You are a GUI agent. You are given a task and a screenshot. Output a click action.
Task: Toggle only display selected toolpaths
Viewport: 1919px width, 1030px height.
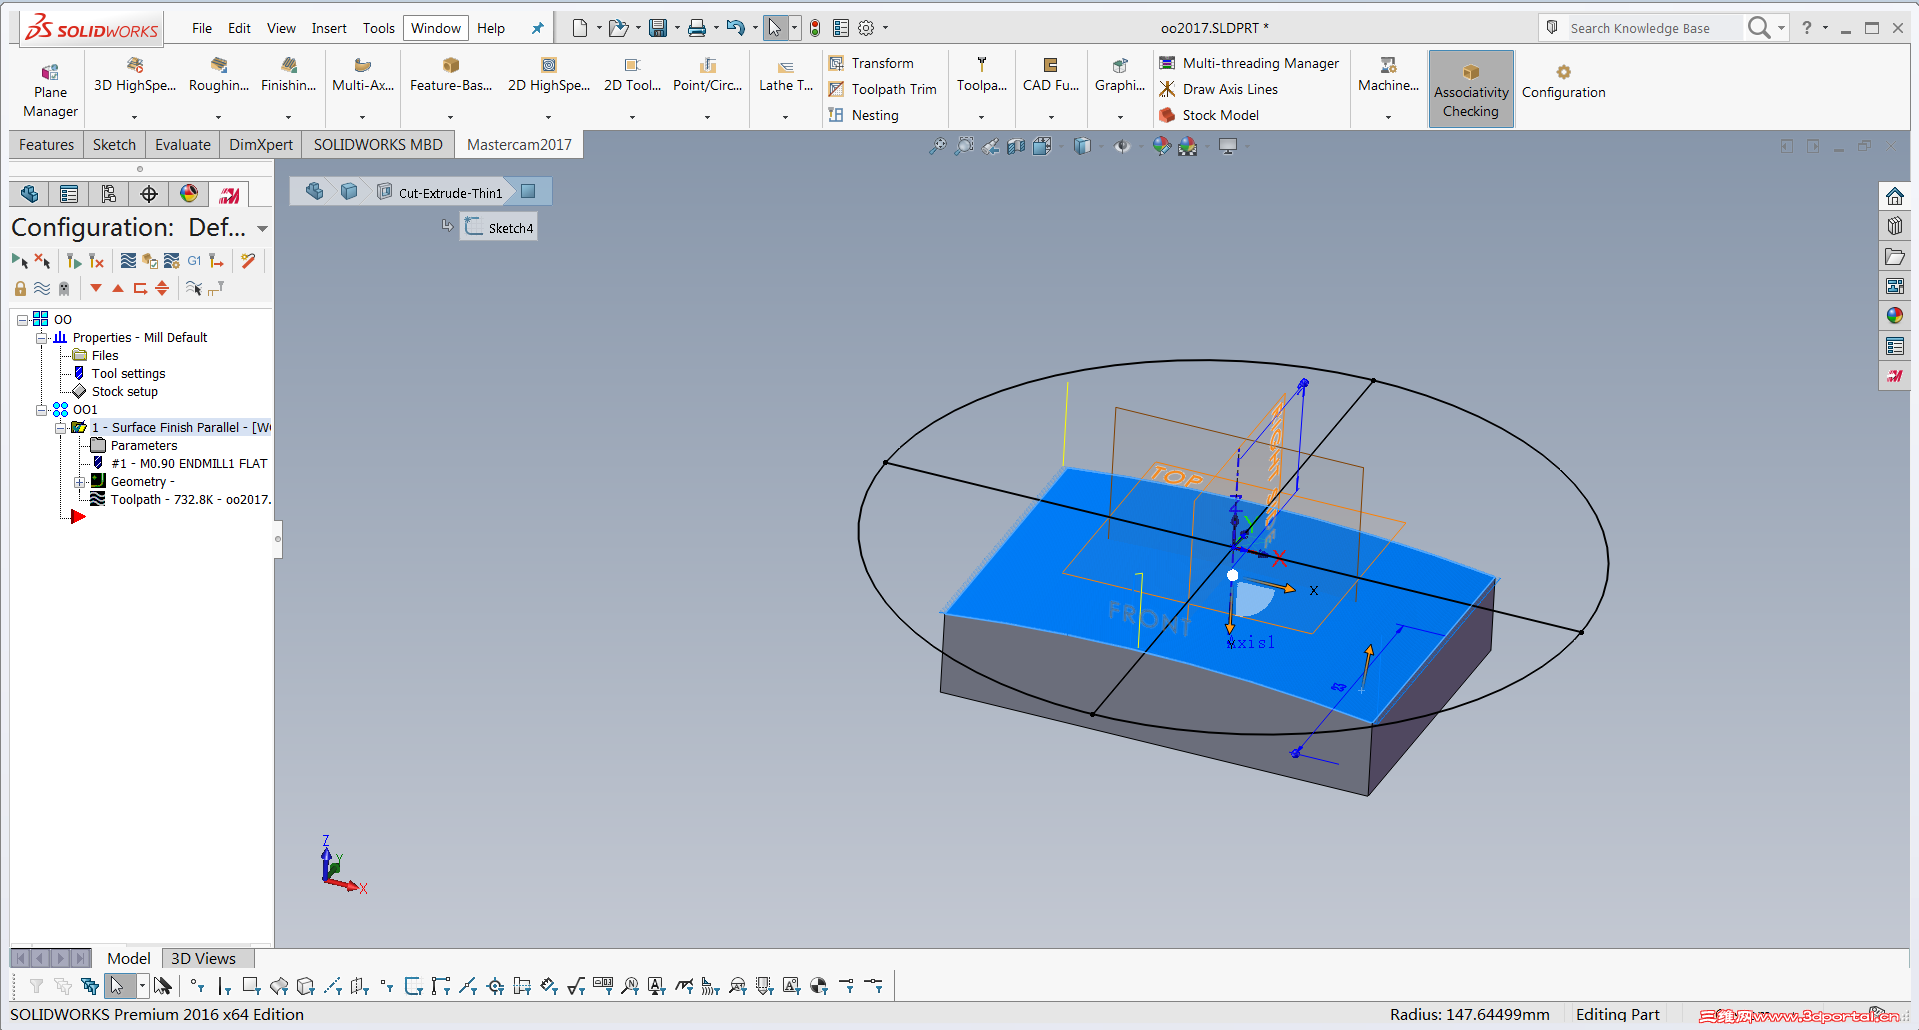coord(194,288)
